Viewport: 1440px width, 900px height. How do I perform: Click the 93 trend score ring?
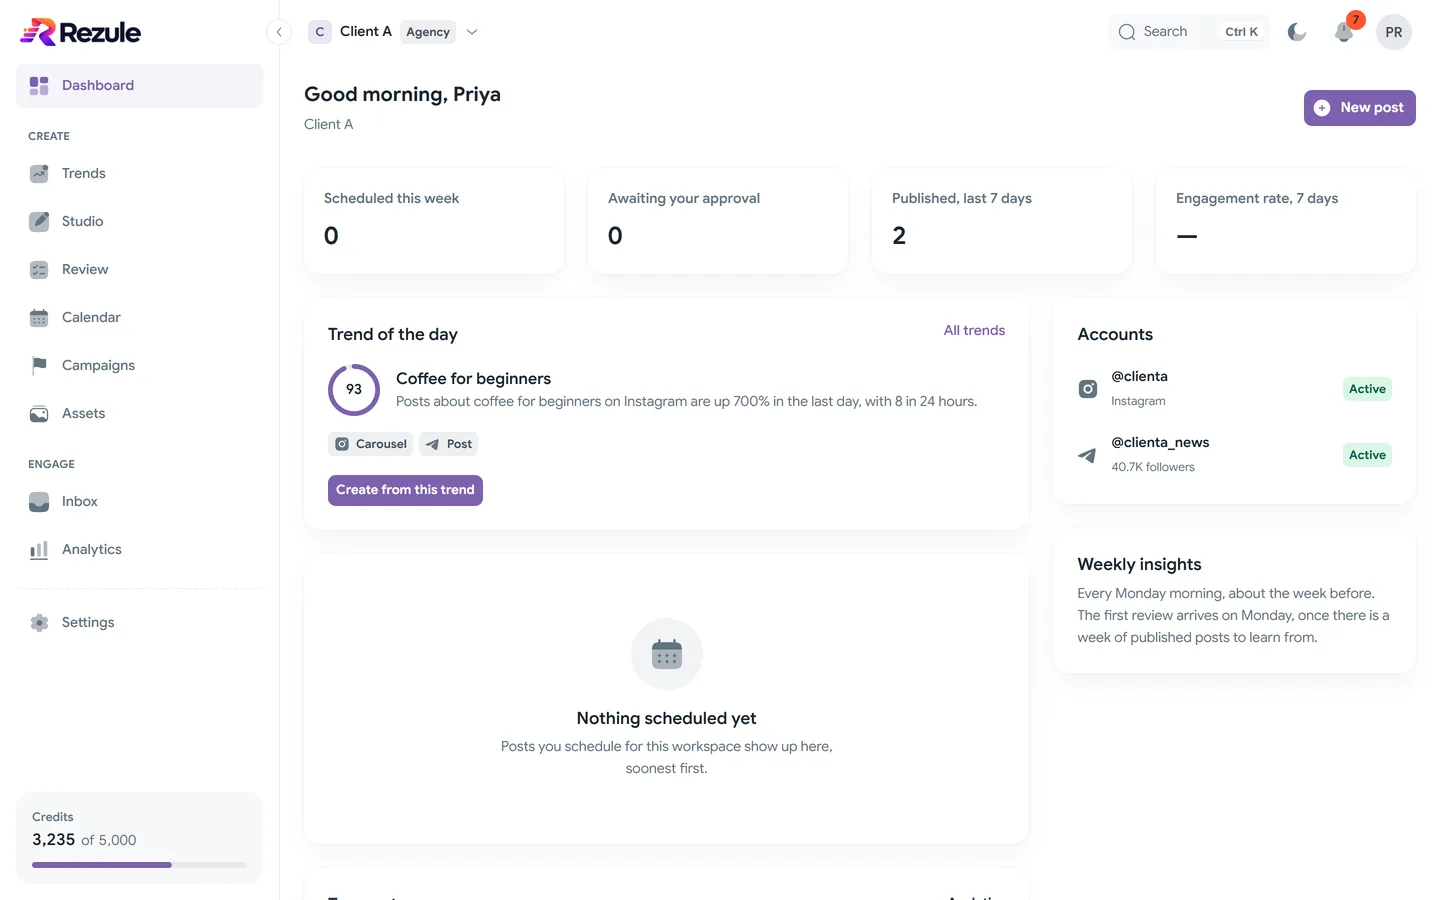354,390
